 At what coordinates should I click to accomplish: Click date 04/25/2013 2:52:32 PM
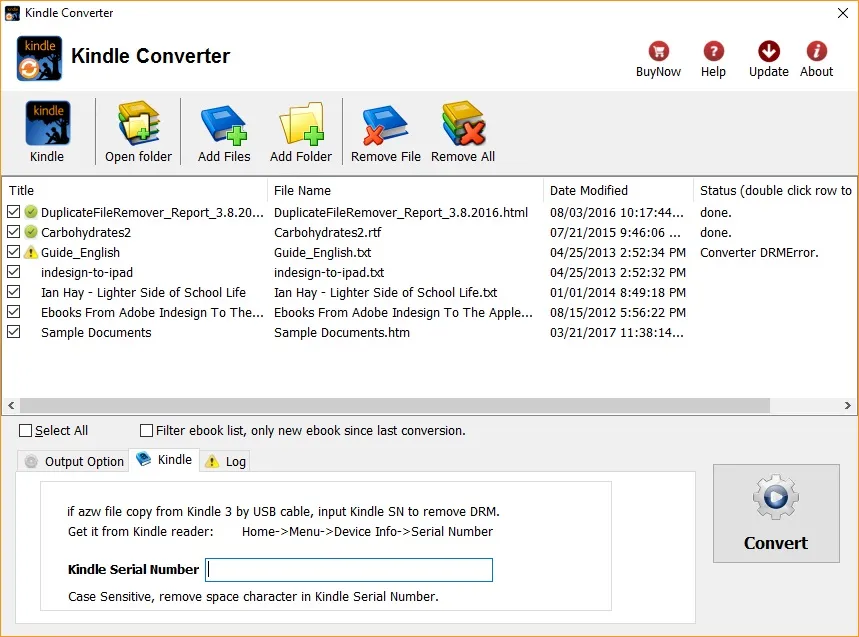coord(618,272)
